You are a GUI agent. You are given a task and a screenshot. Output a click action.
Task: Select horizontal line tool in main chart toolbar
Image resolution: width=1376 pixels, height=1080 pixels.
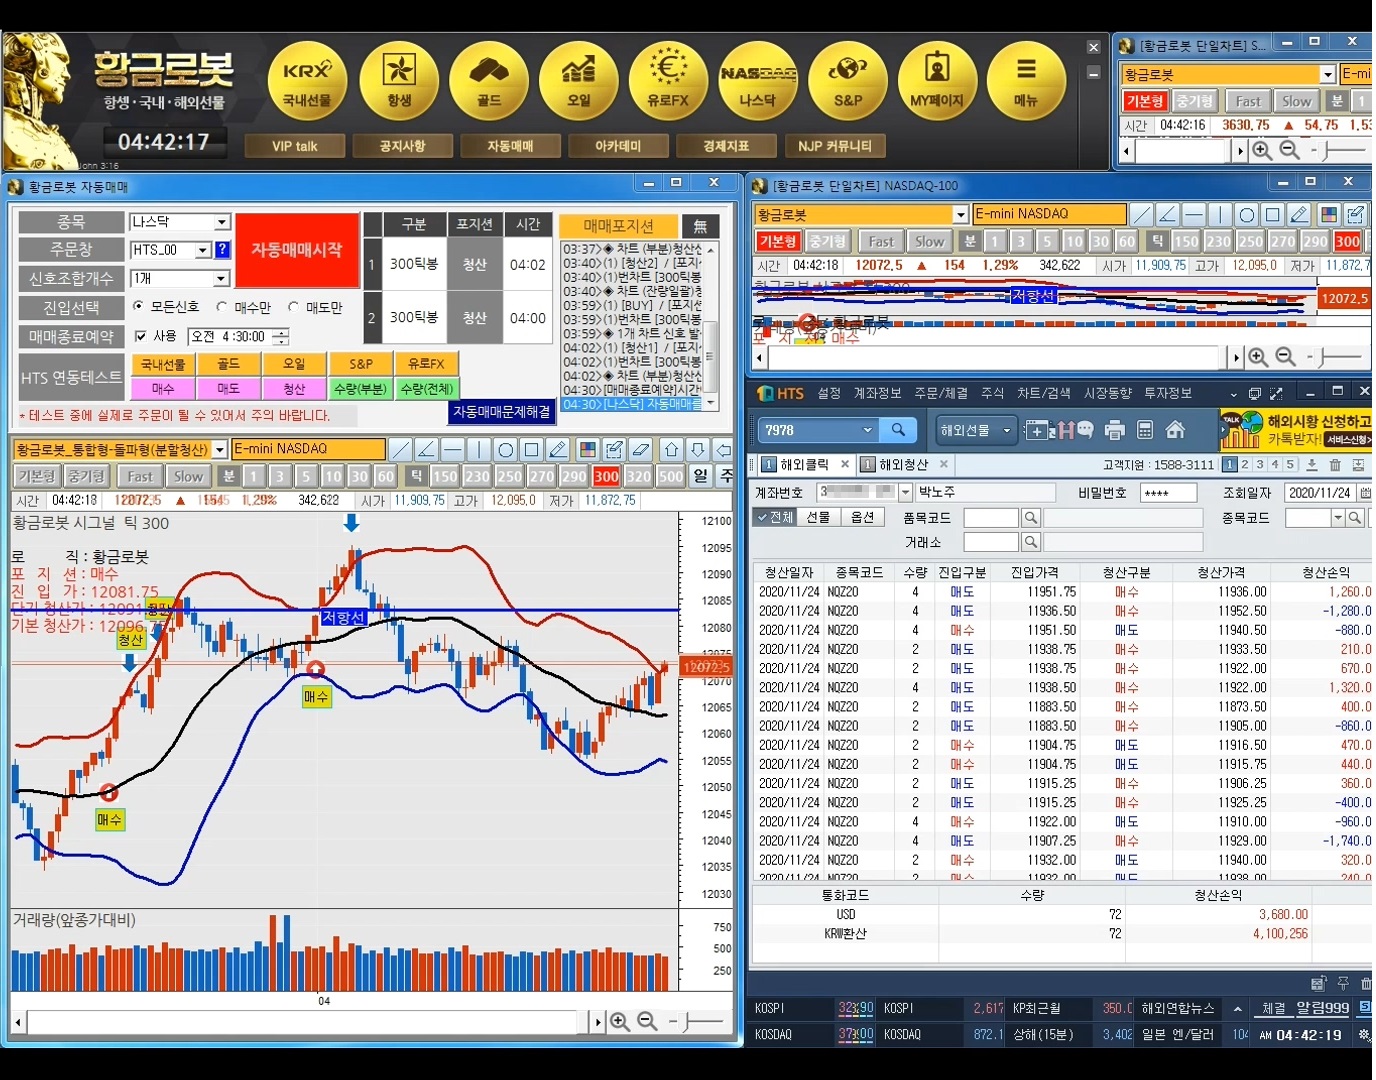click(x=452, y=449)
